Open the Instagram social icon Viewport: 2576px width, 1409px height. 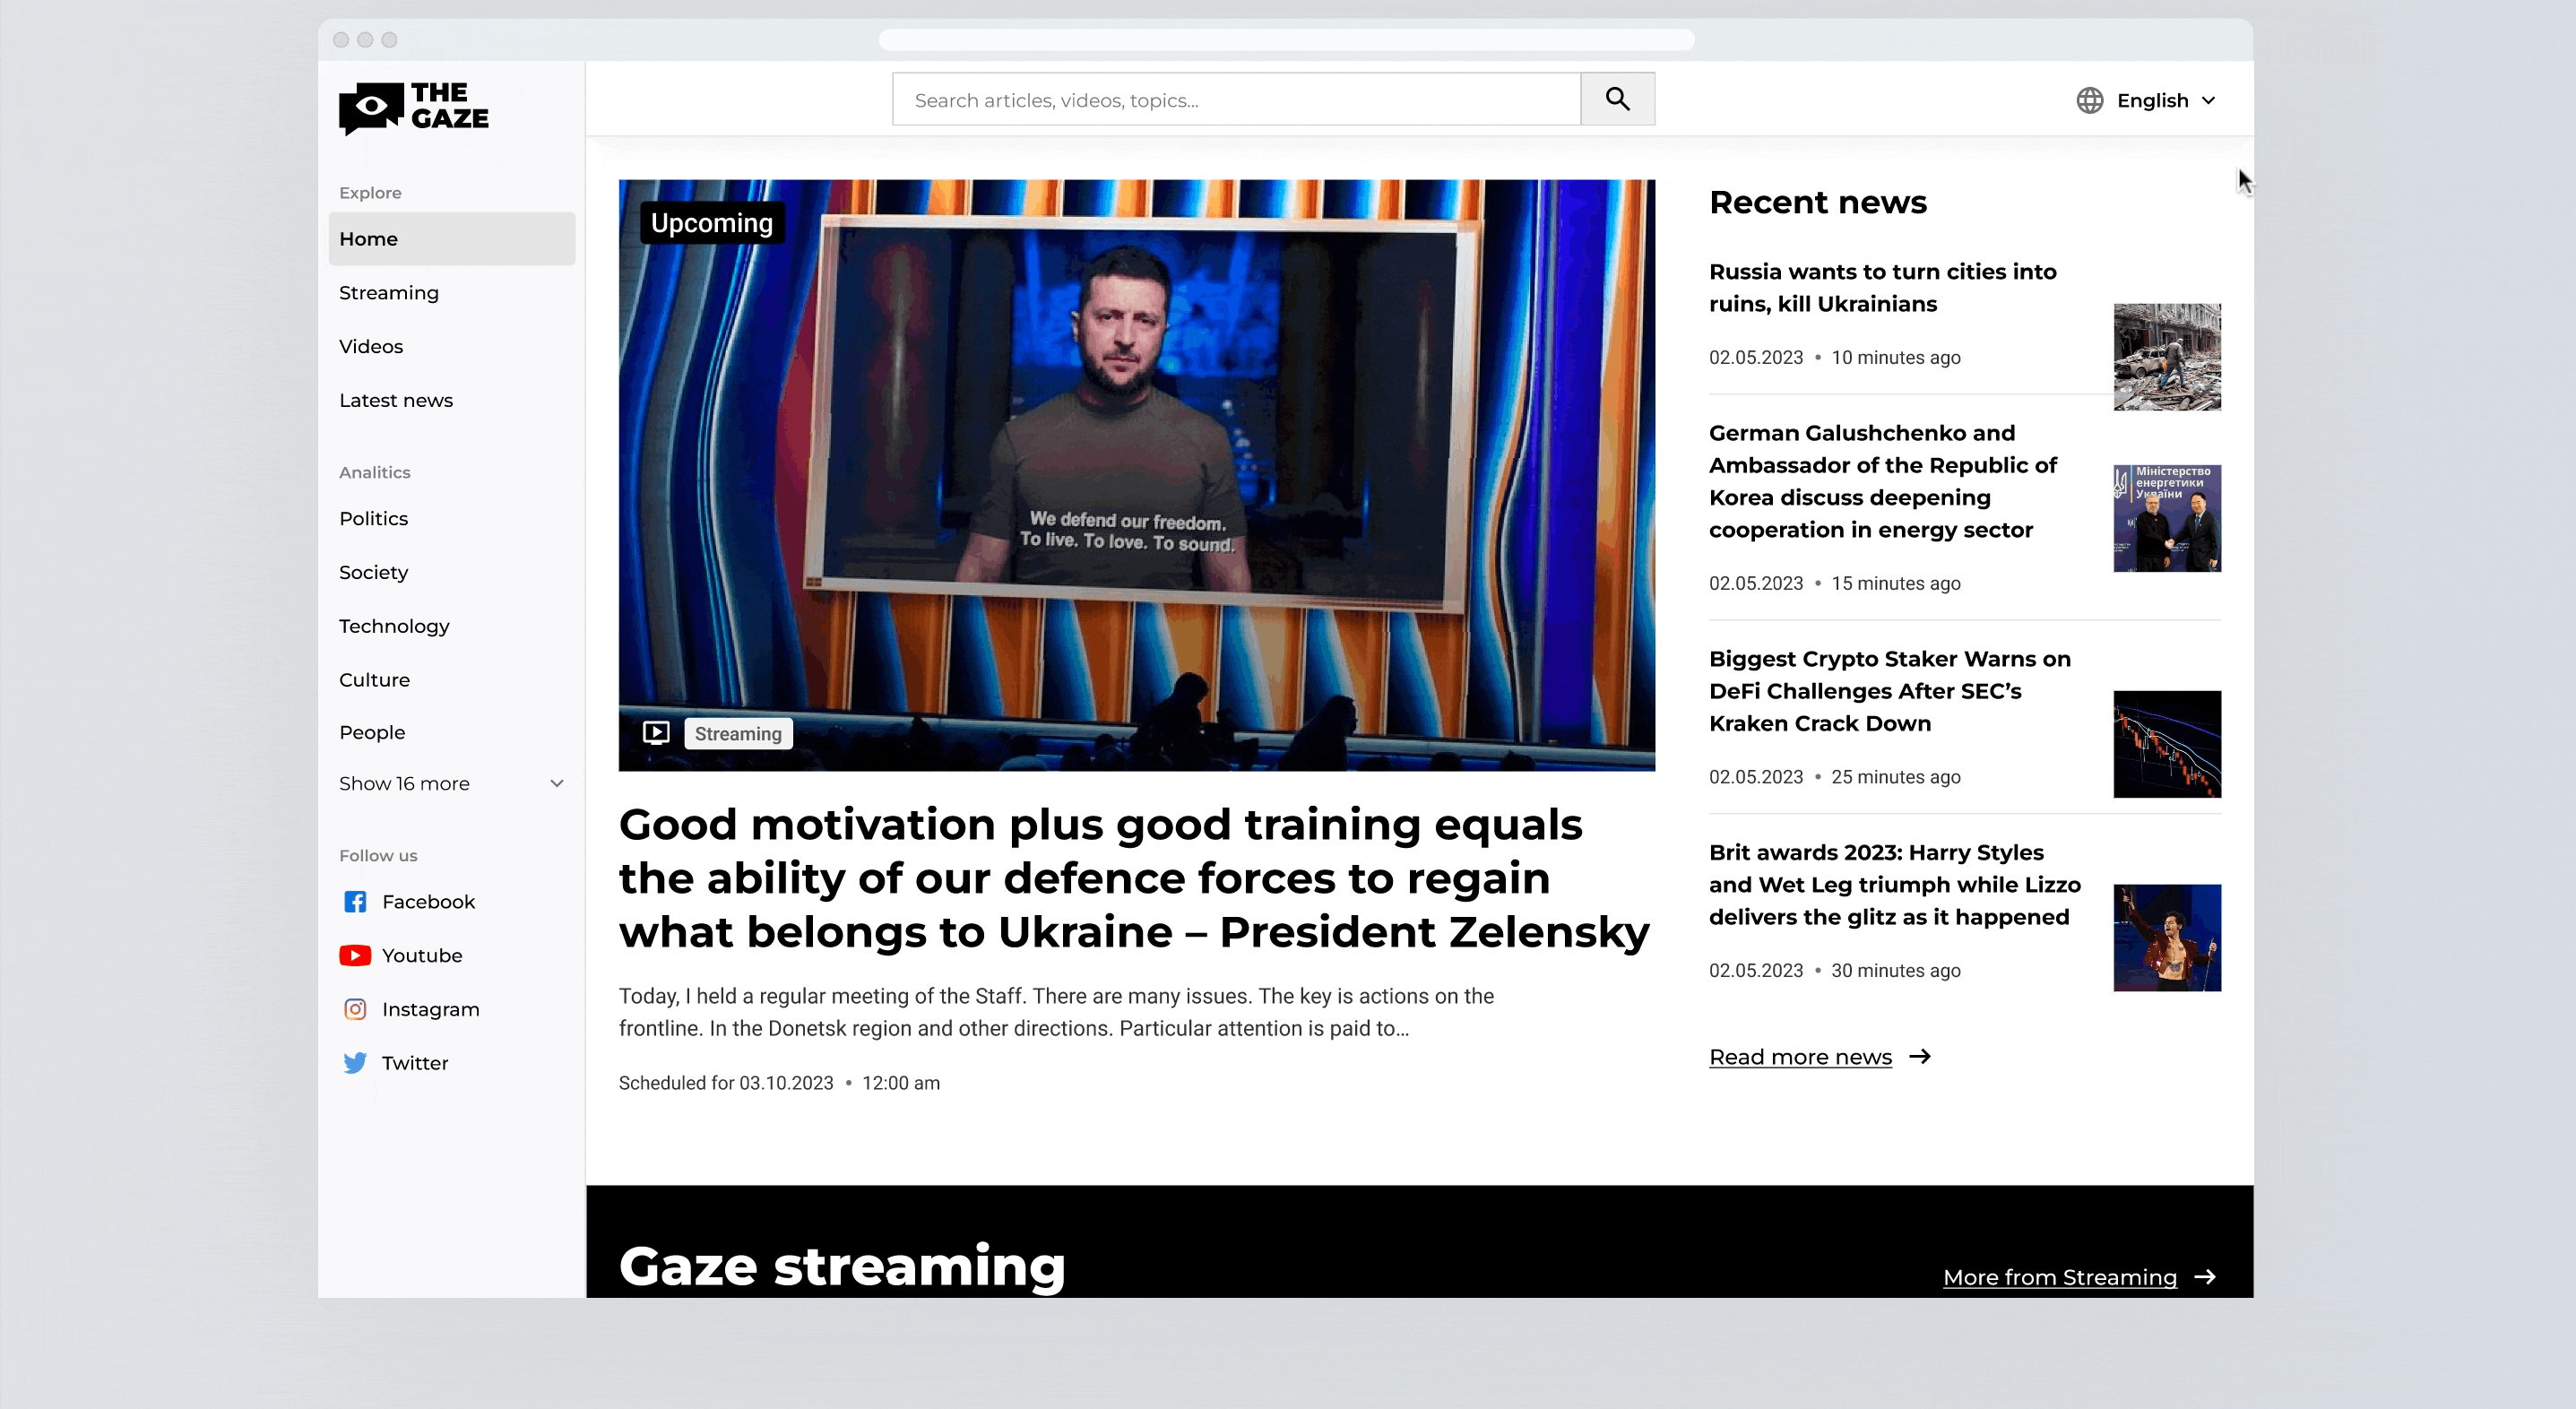tap(354, 1009)
